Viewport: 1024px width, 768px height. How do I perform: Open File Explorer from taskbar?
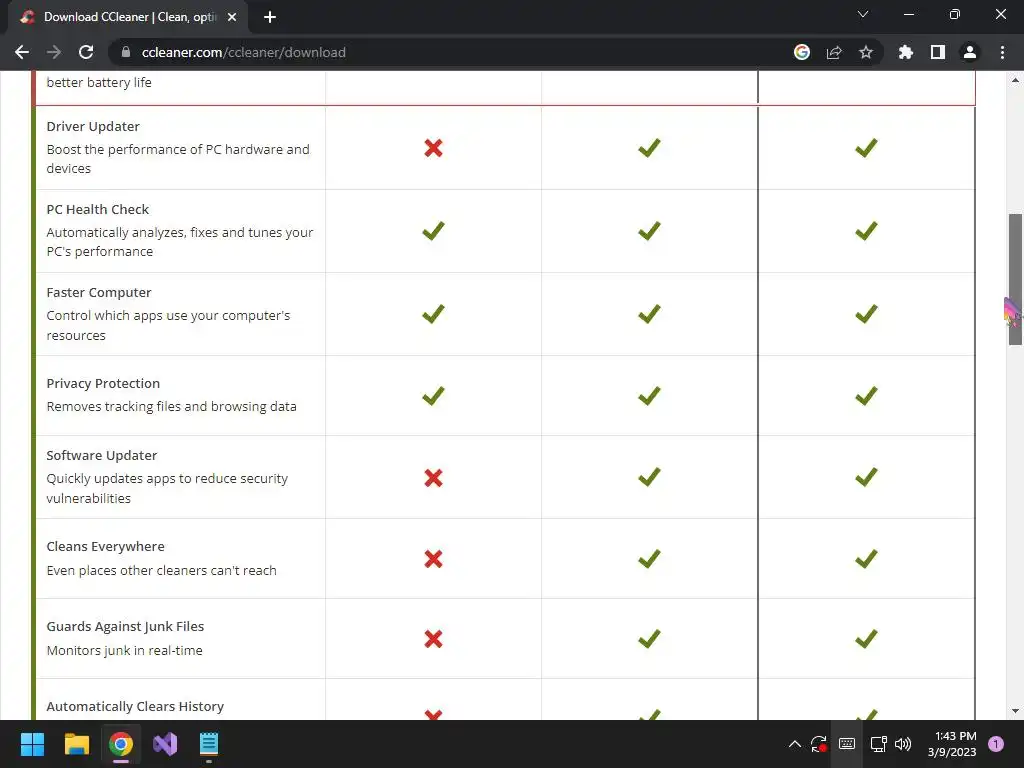77,744
